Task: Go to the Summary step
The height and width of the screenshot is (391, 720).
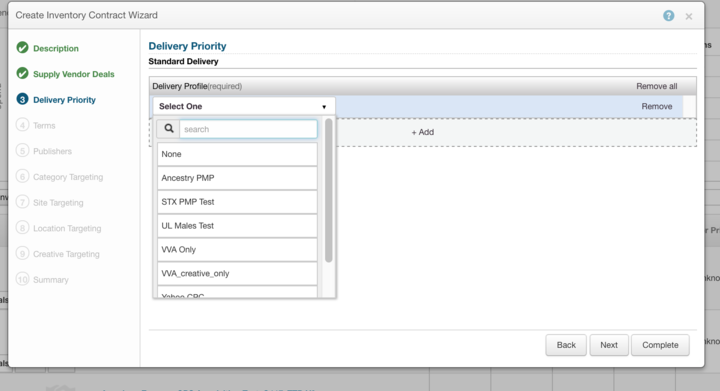Action: [x=51, y=279]
